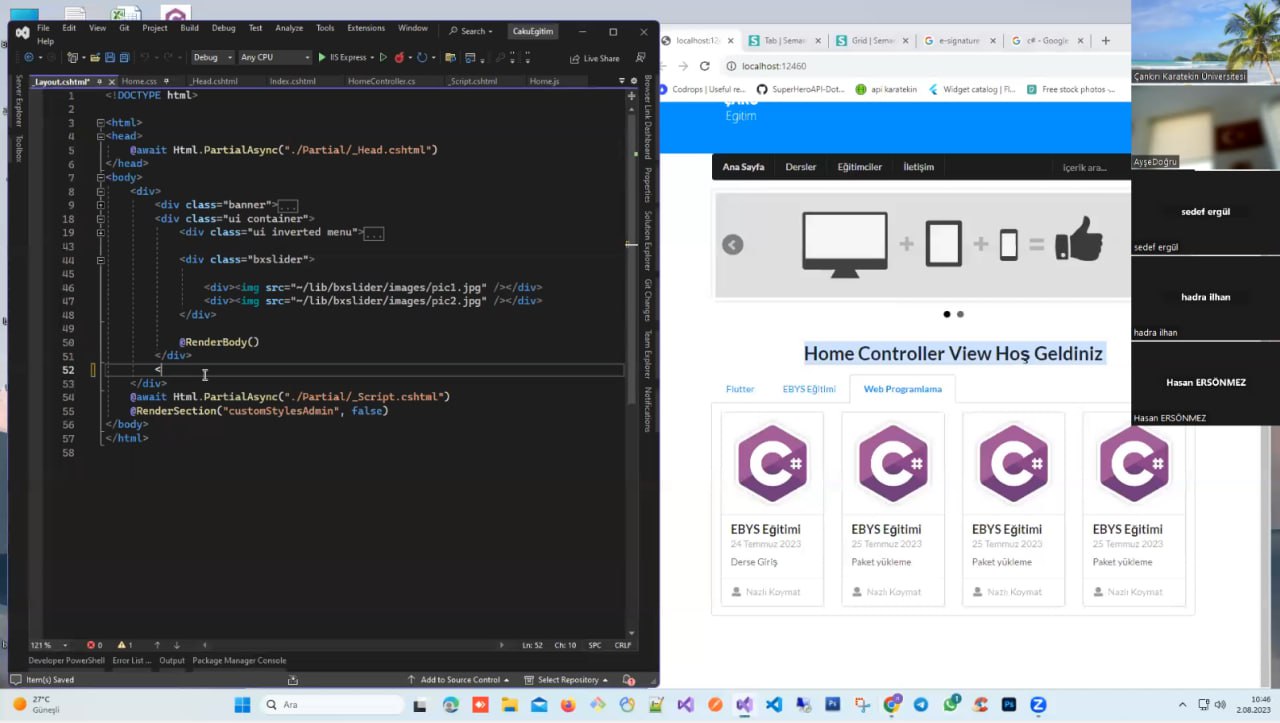This screenshot has width=1280, height=723.
Task: Switch to the HomeController.cs tab
Action: (x=381, y=81)
